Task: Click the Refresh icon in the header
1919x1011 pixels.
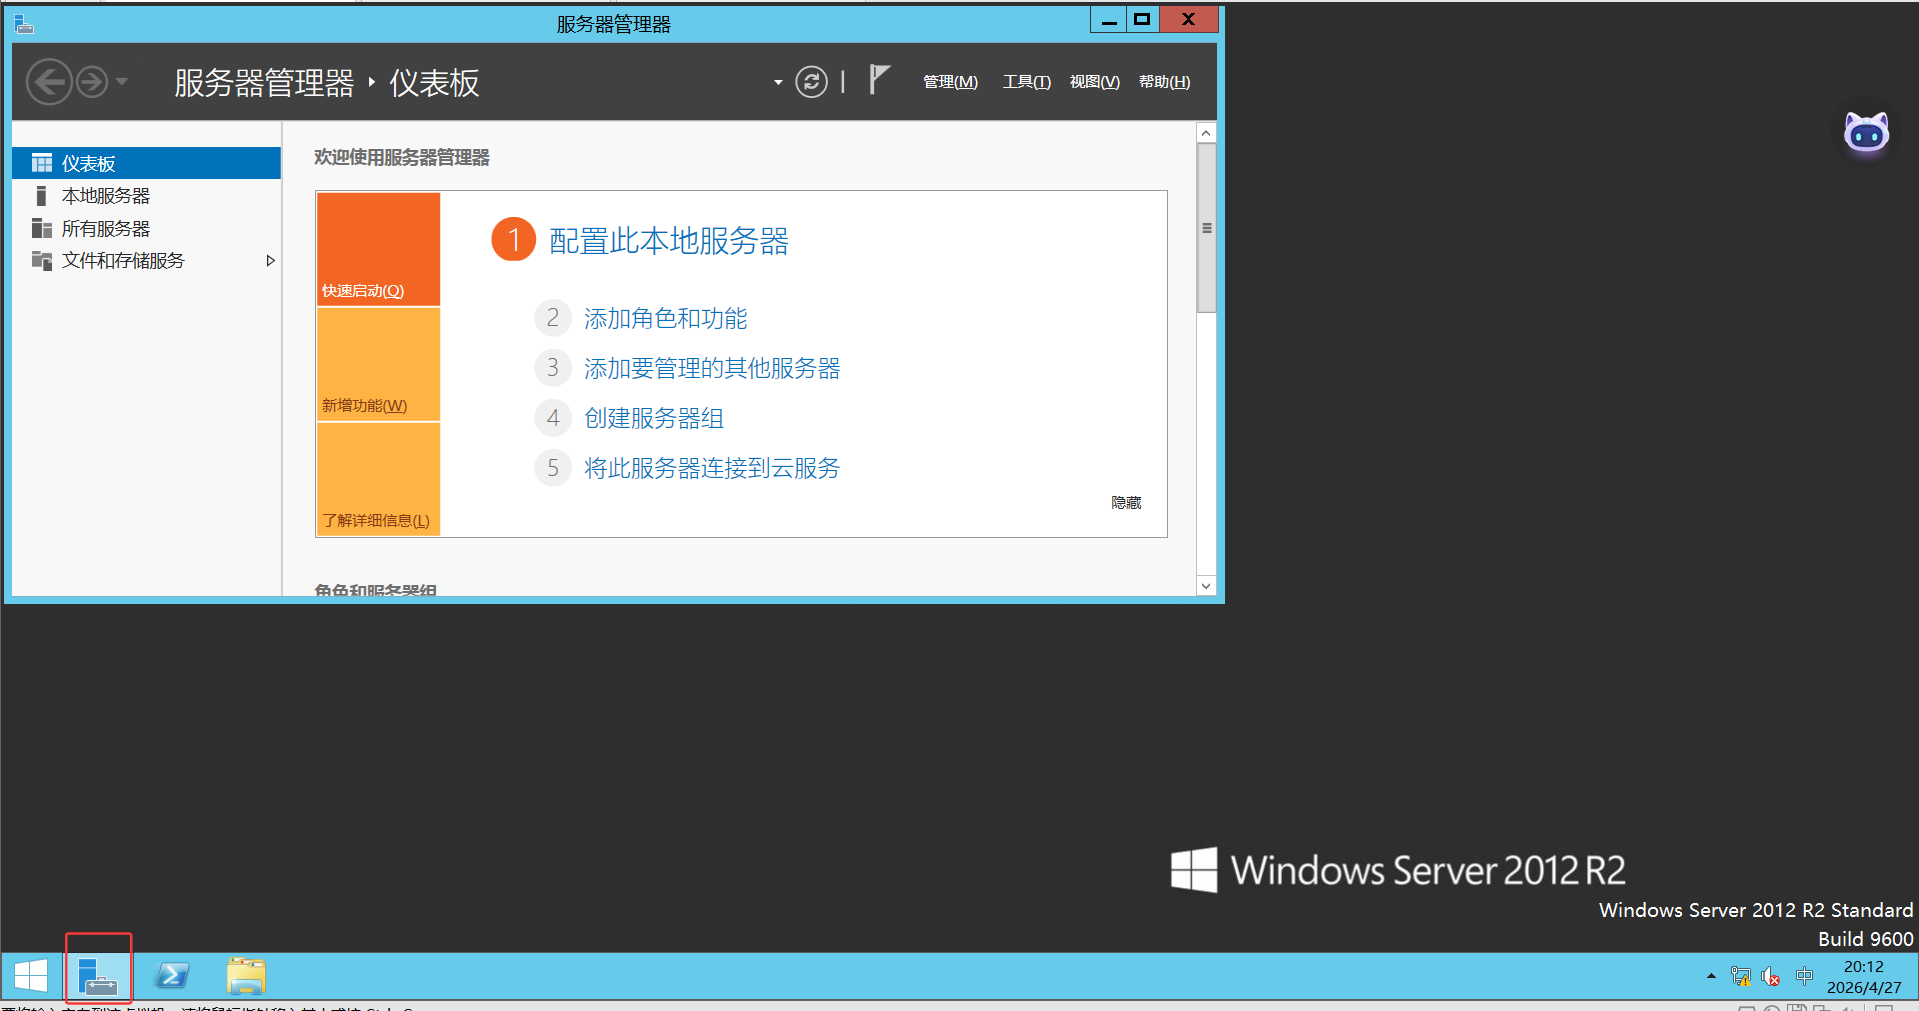Action: coord(811,82)
